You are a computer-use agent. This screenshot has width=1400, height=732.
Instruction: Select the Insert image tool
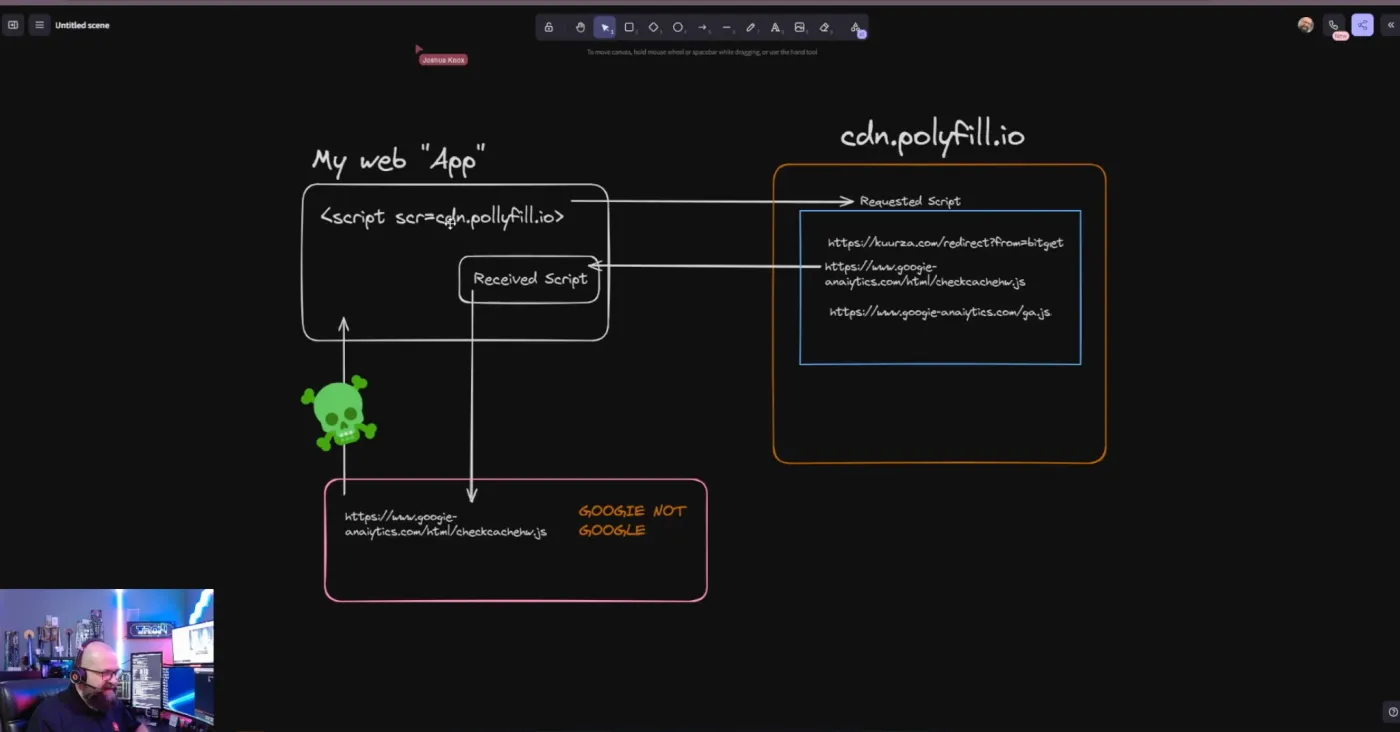click(x=800, y=27)
